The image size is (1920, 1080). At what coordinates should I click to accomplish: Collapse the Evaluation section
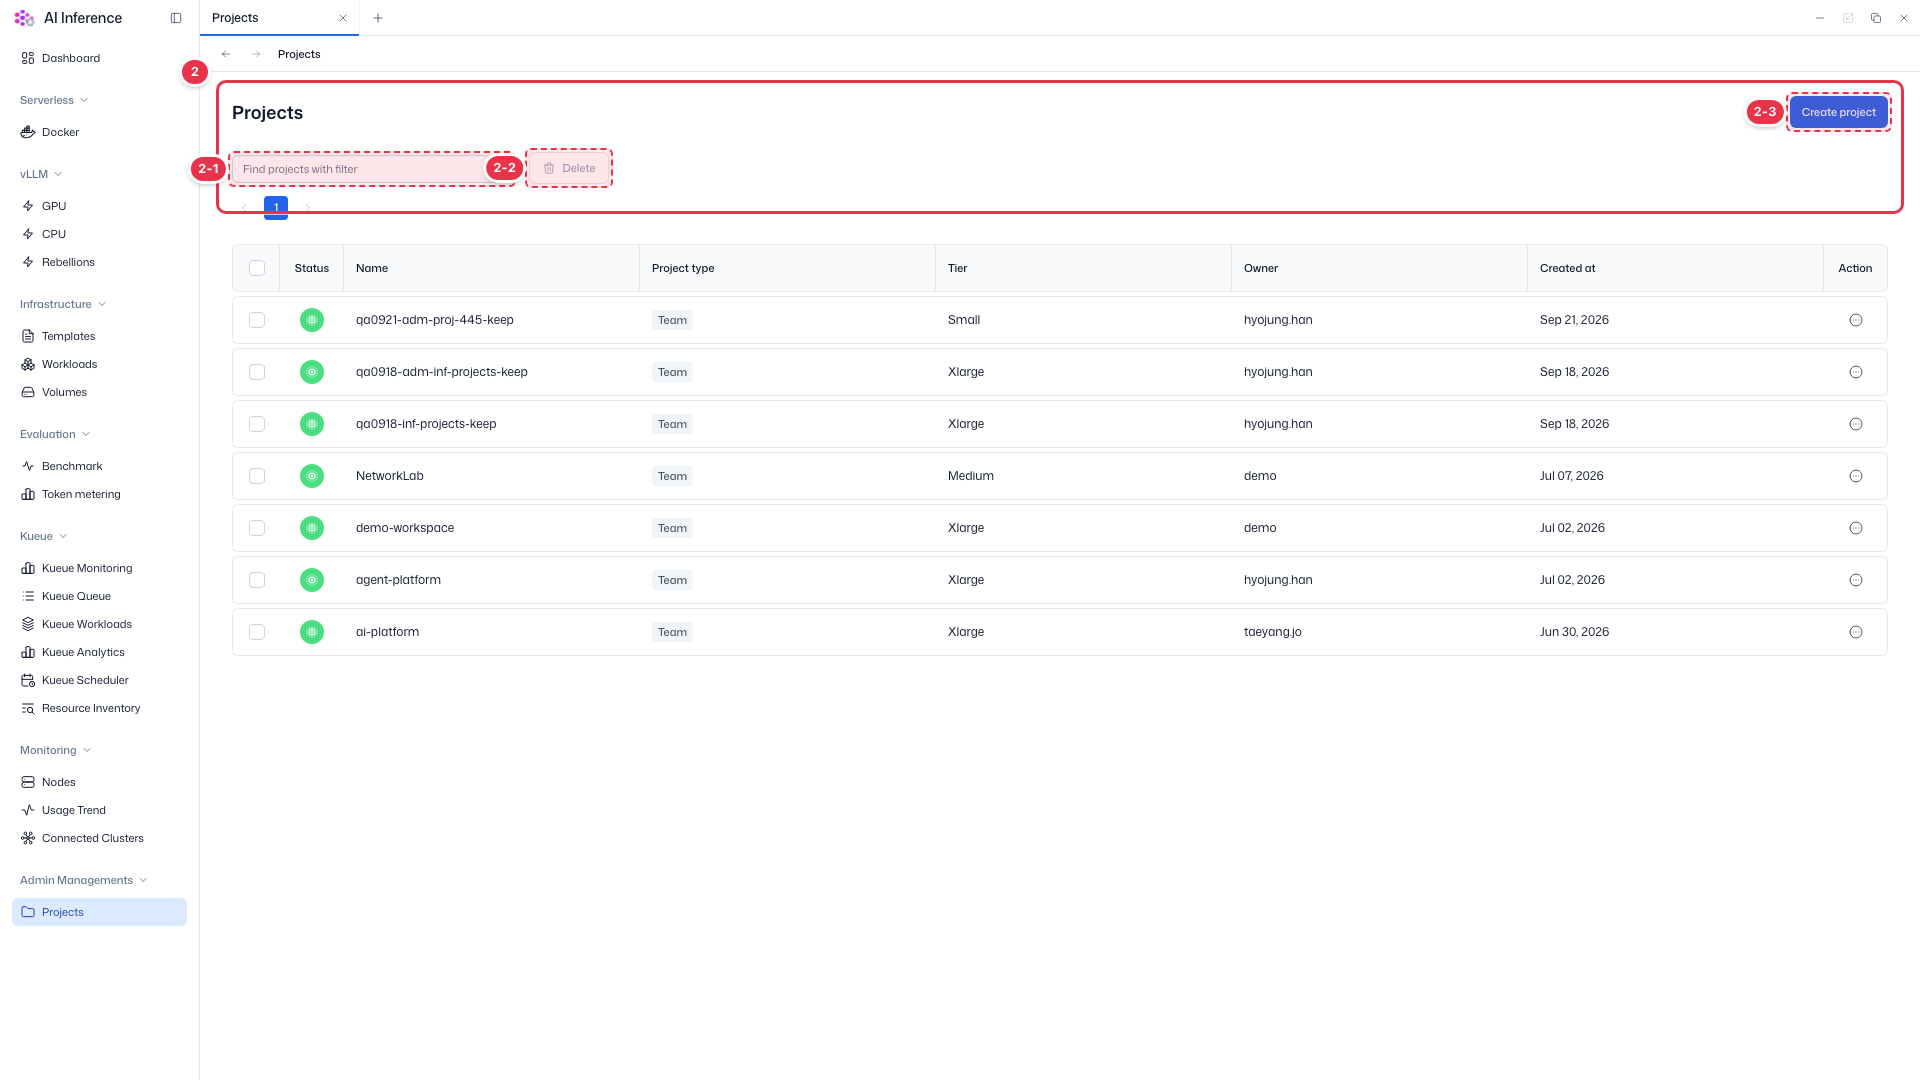coord(55,434)
